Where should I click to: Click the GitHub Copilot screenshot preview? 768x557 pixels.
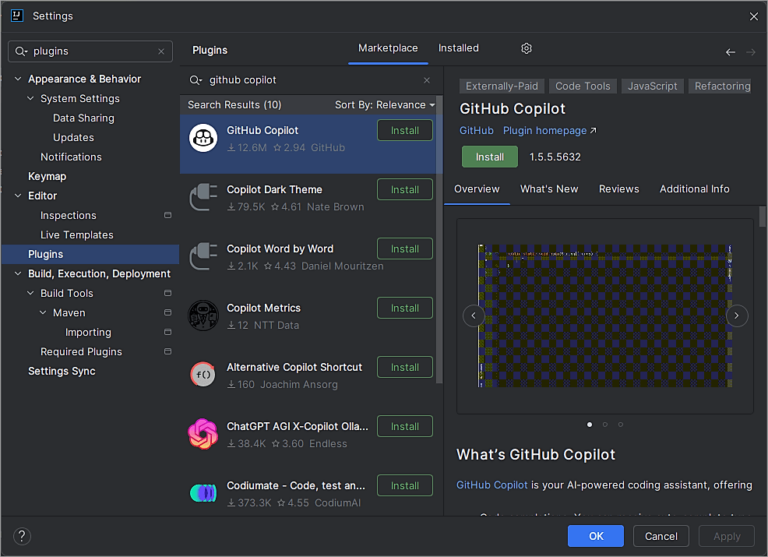(x=604, y=316)
